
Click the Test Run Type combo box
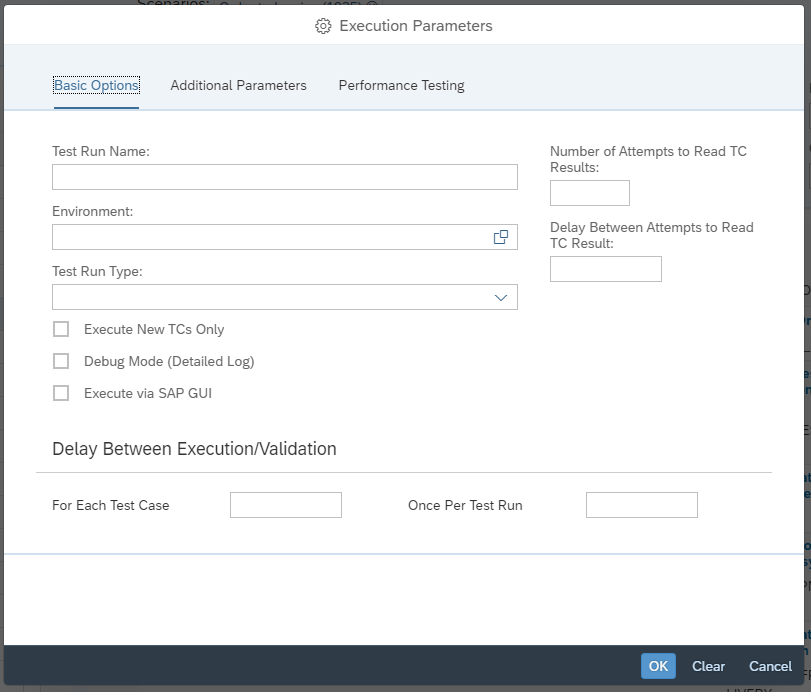(270, 297)
